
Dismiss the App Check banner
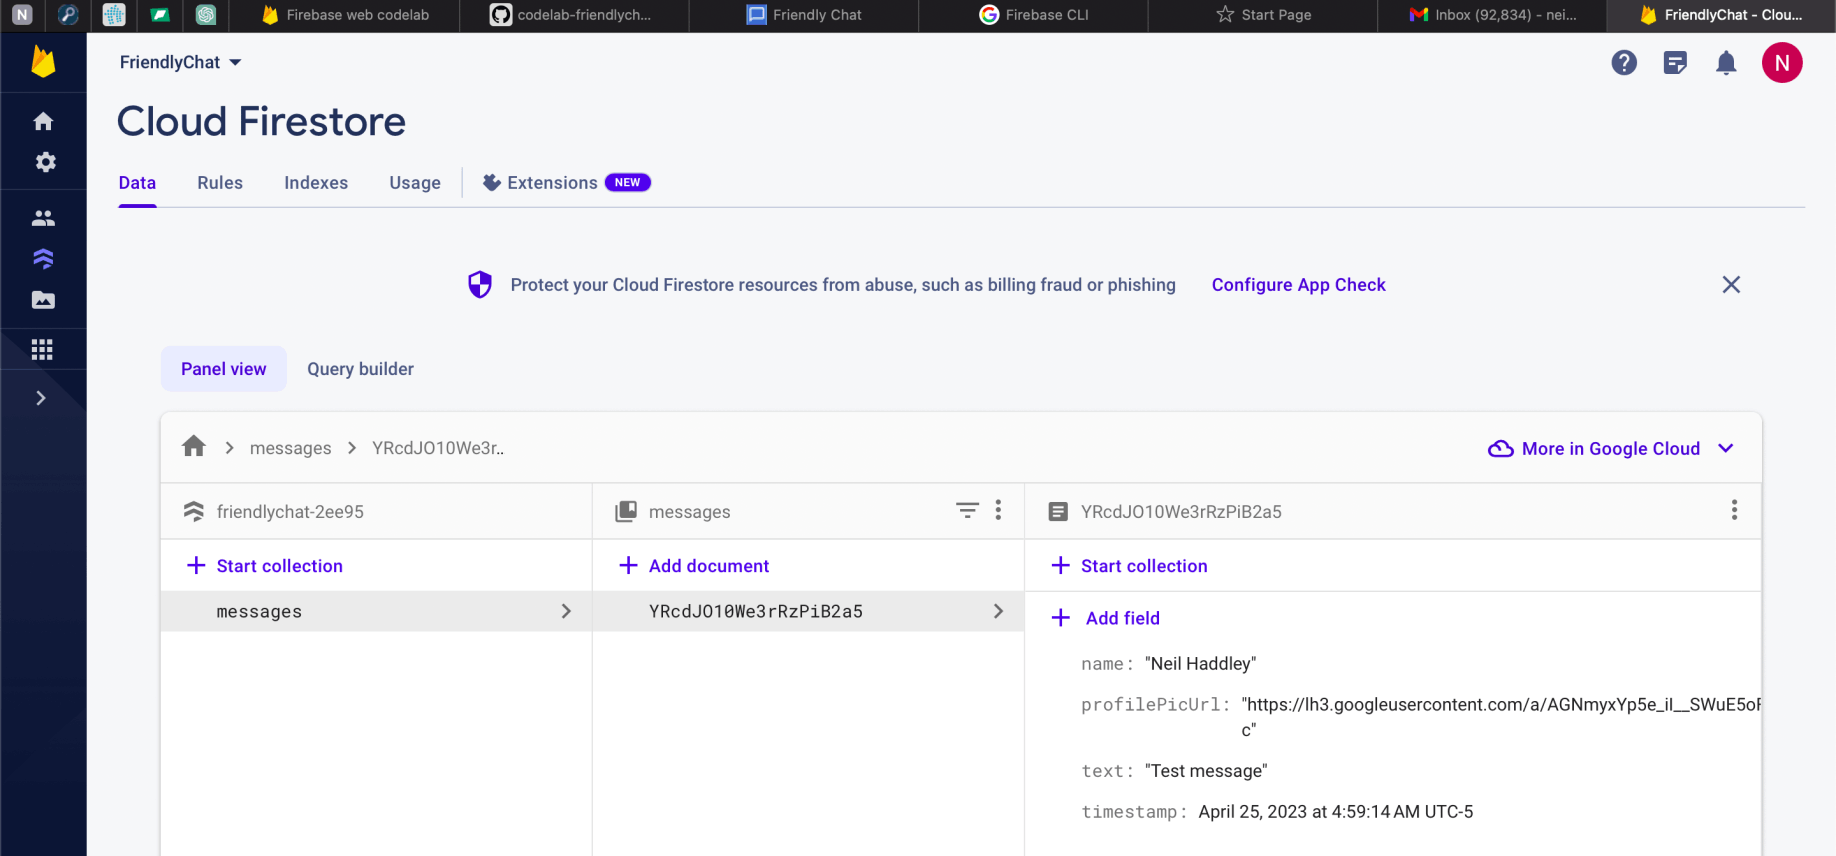[x=1731, y=285]
